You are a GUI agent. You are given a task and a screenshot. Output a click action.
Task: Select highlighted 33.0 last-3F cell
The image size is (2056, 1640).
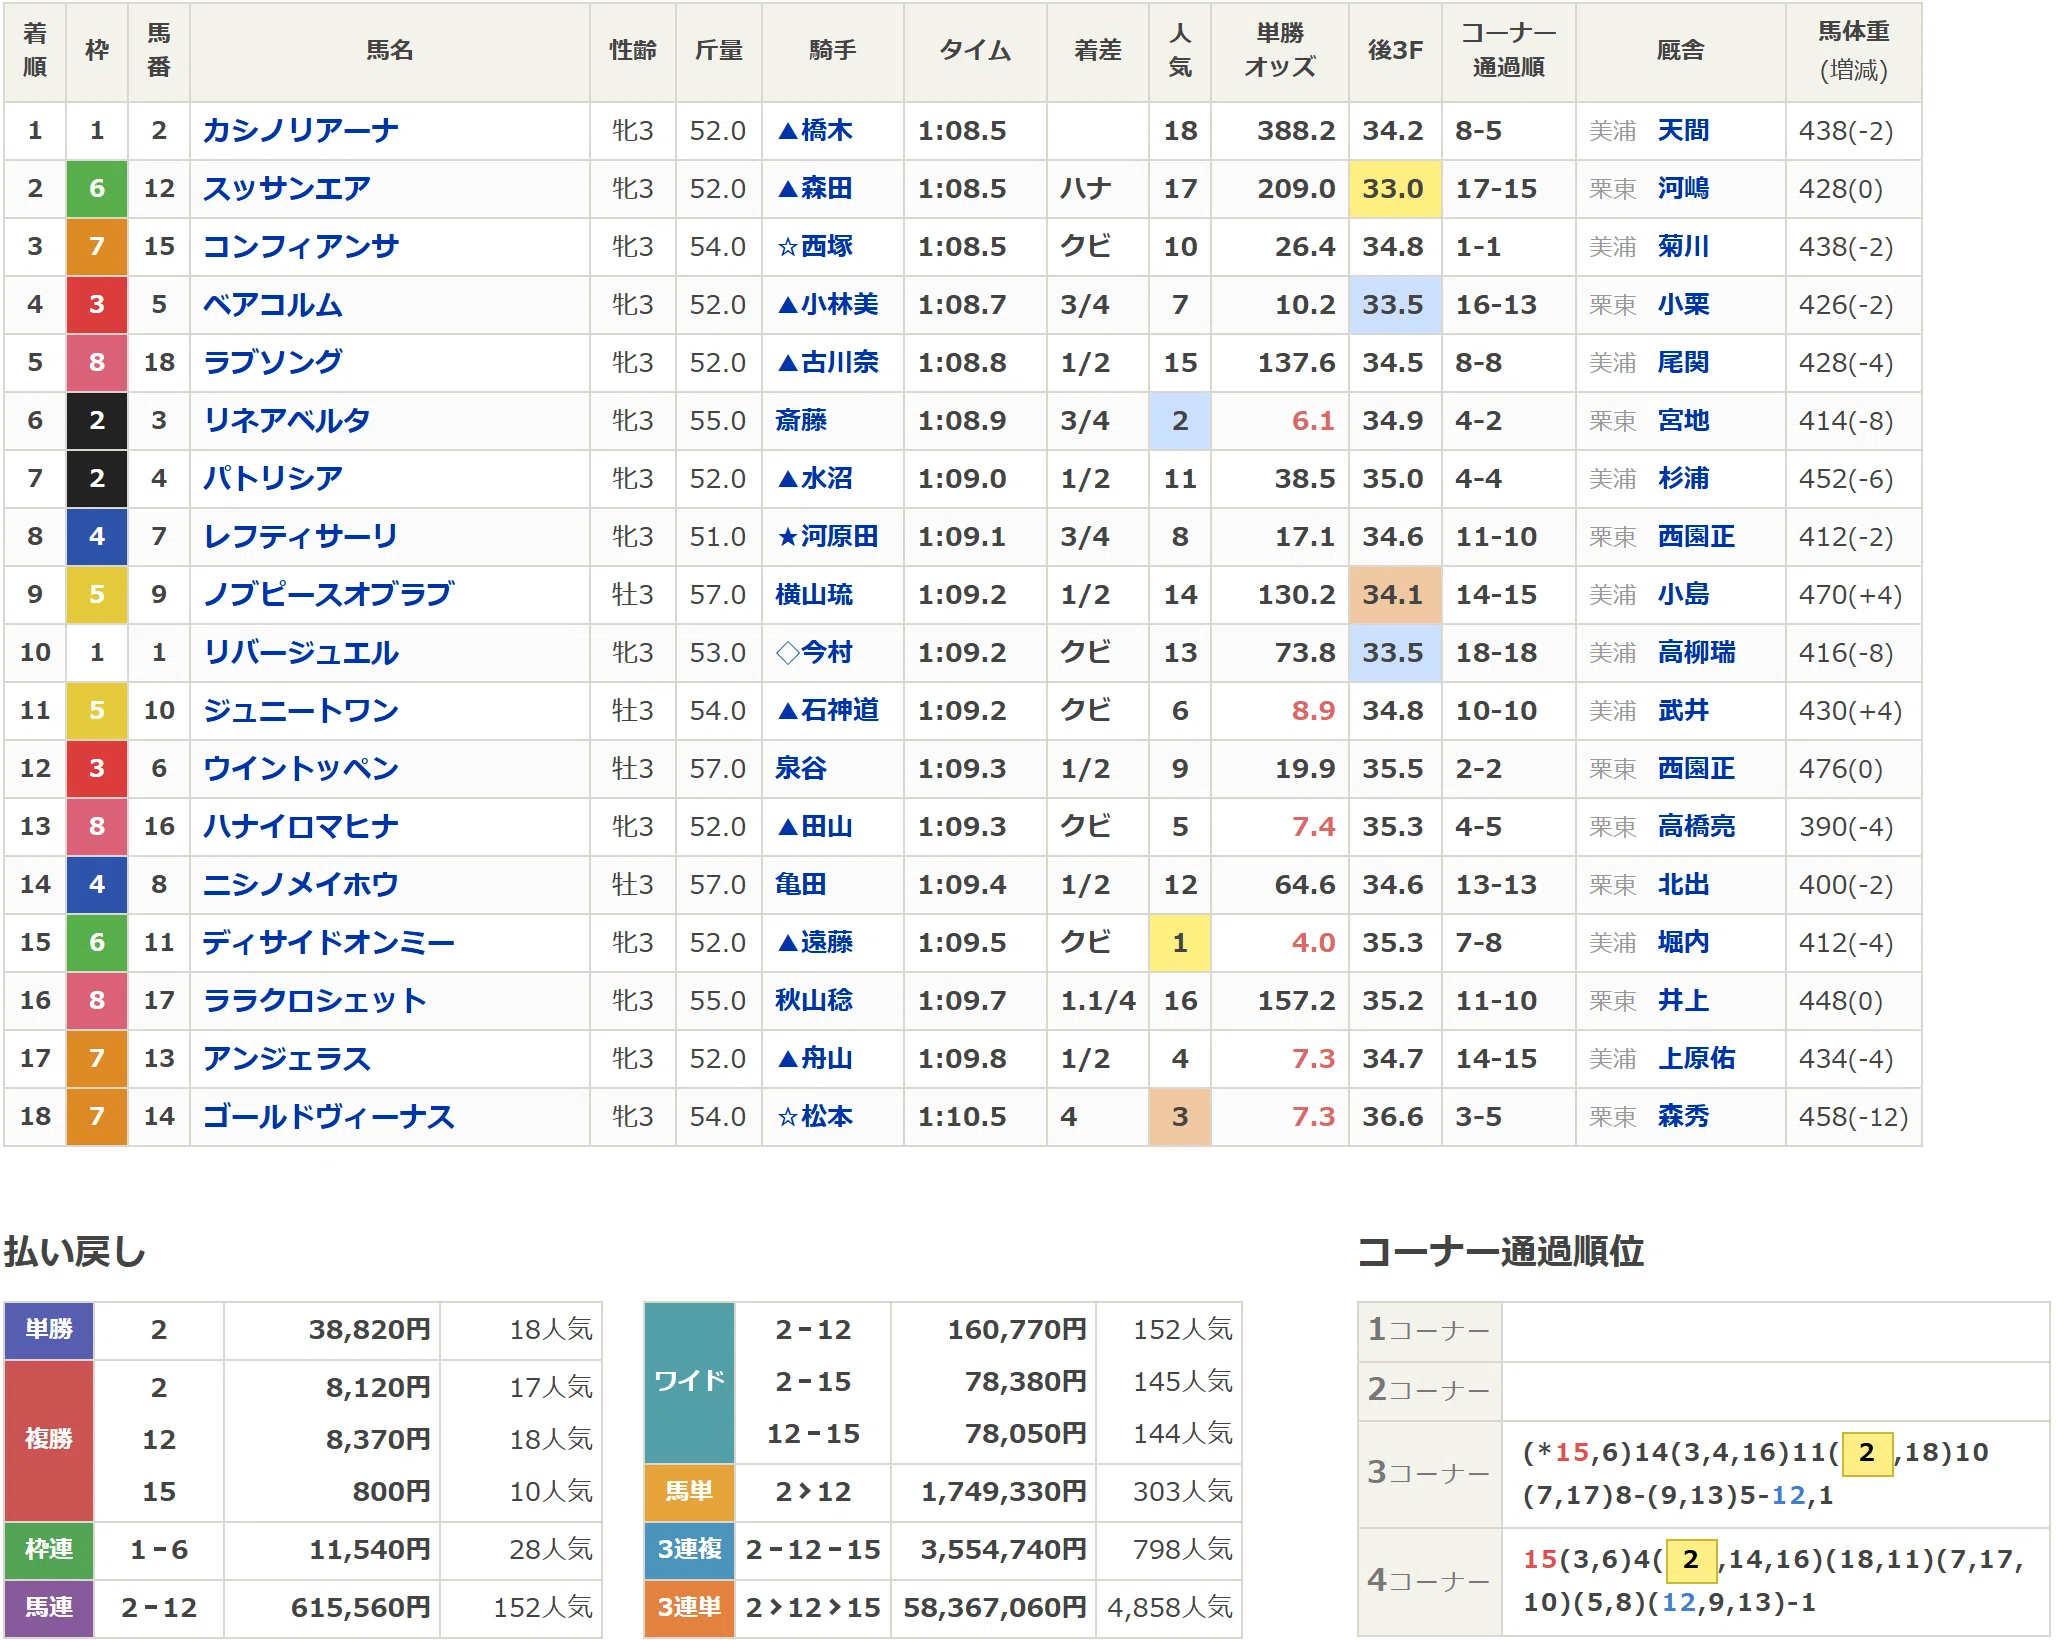coord(1395,189)
